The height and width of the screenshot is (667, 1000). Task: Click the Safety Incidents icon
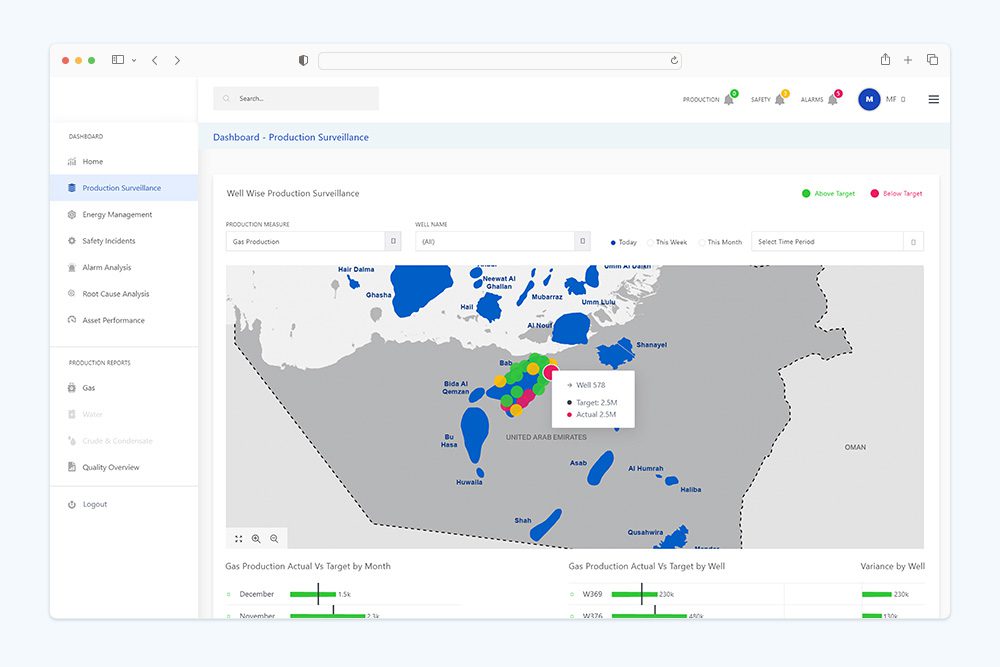tap(71, 241)
